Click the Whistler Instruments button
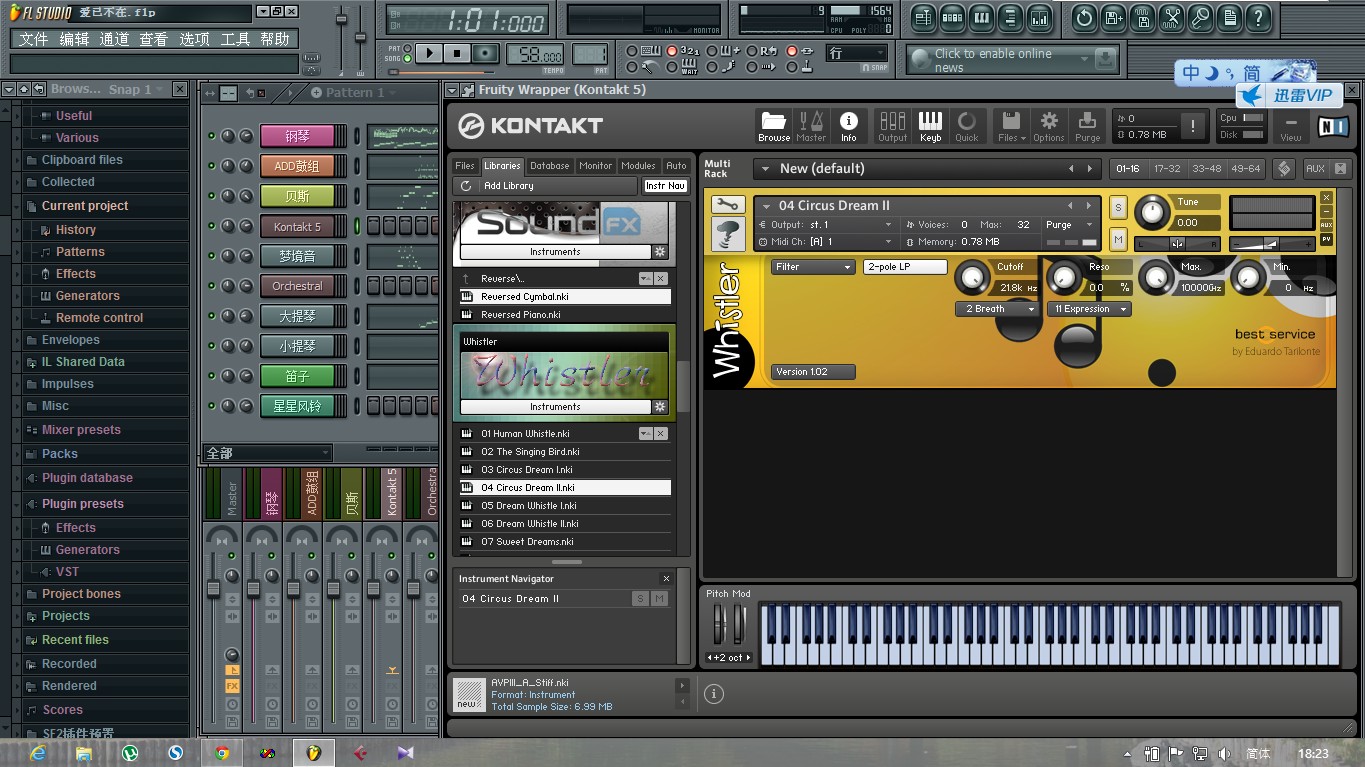1365x767 pixels. 555,407
